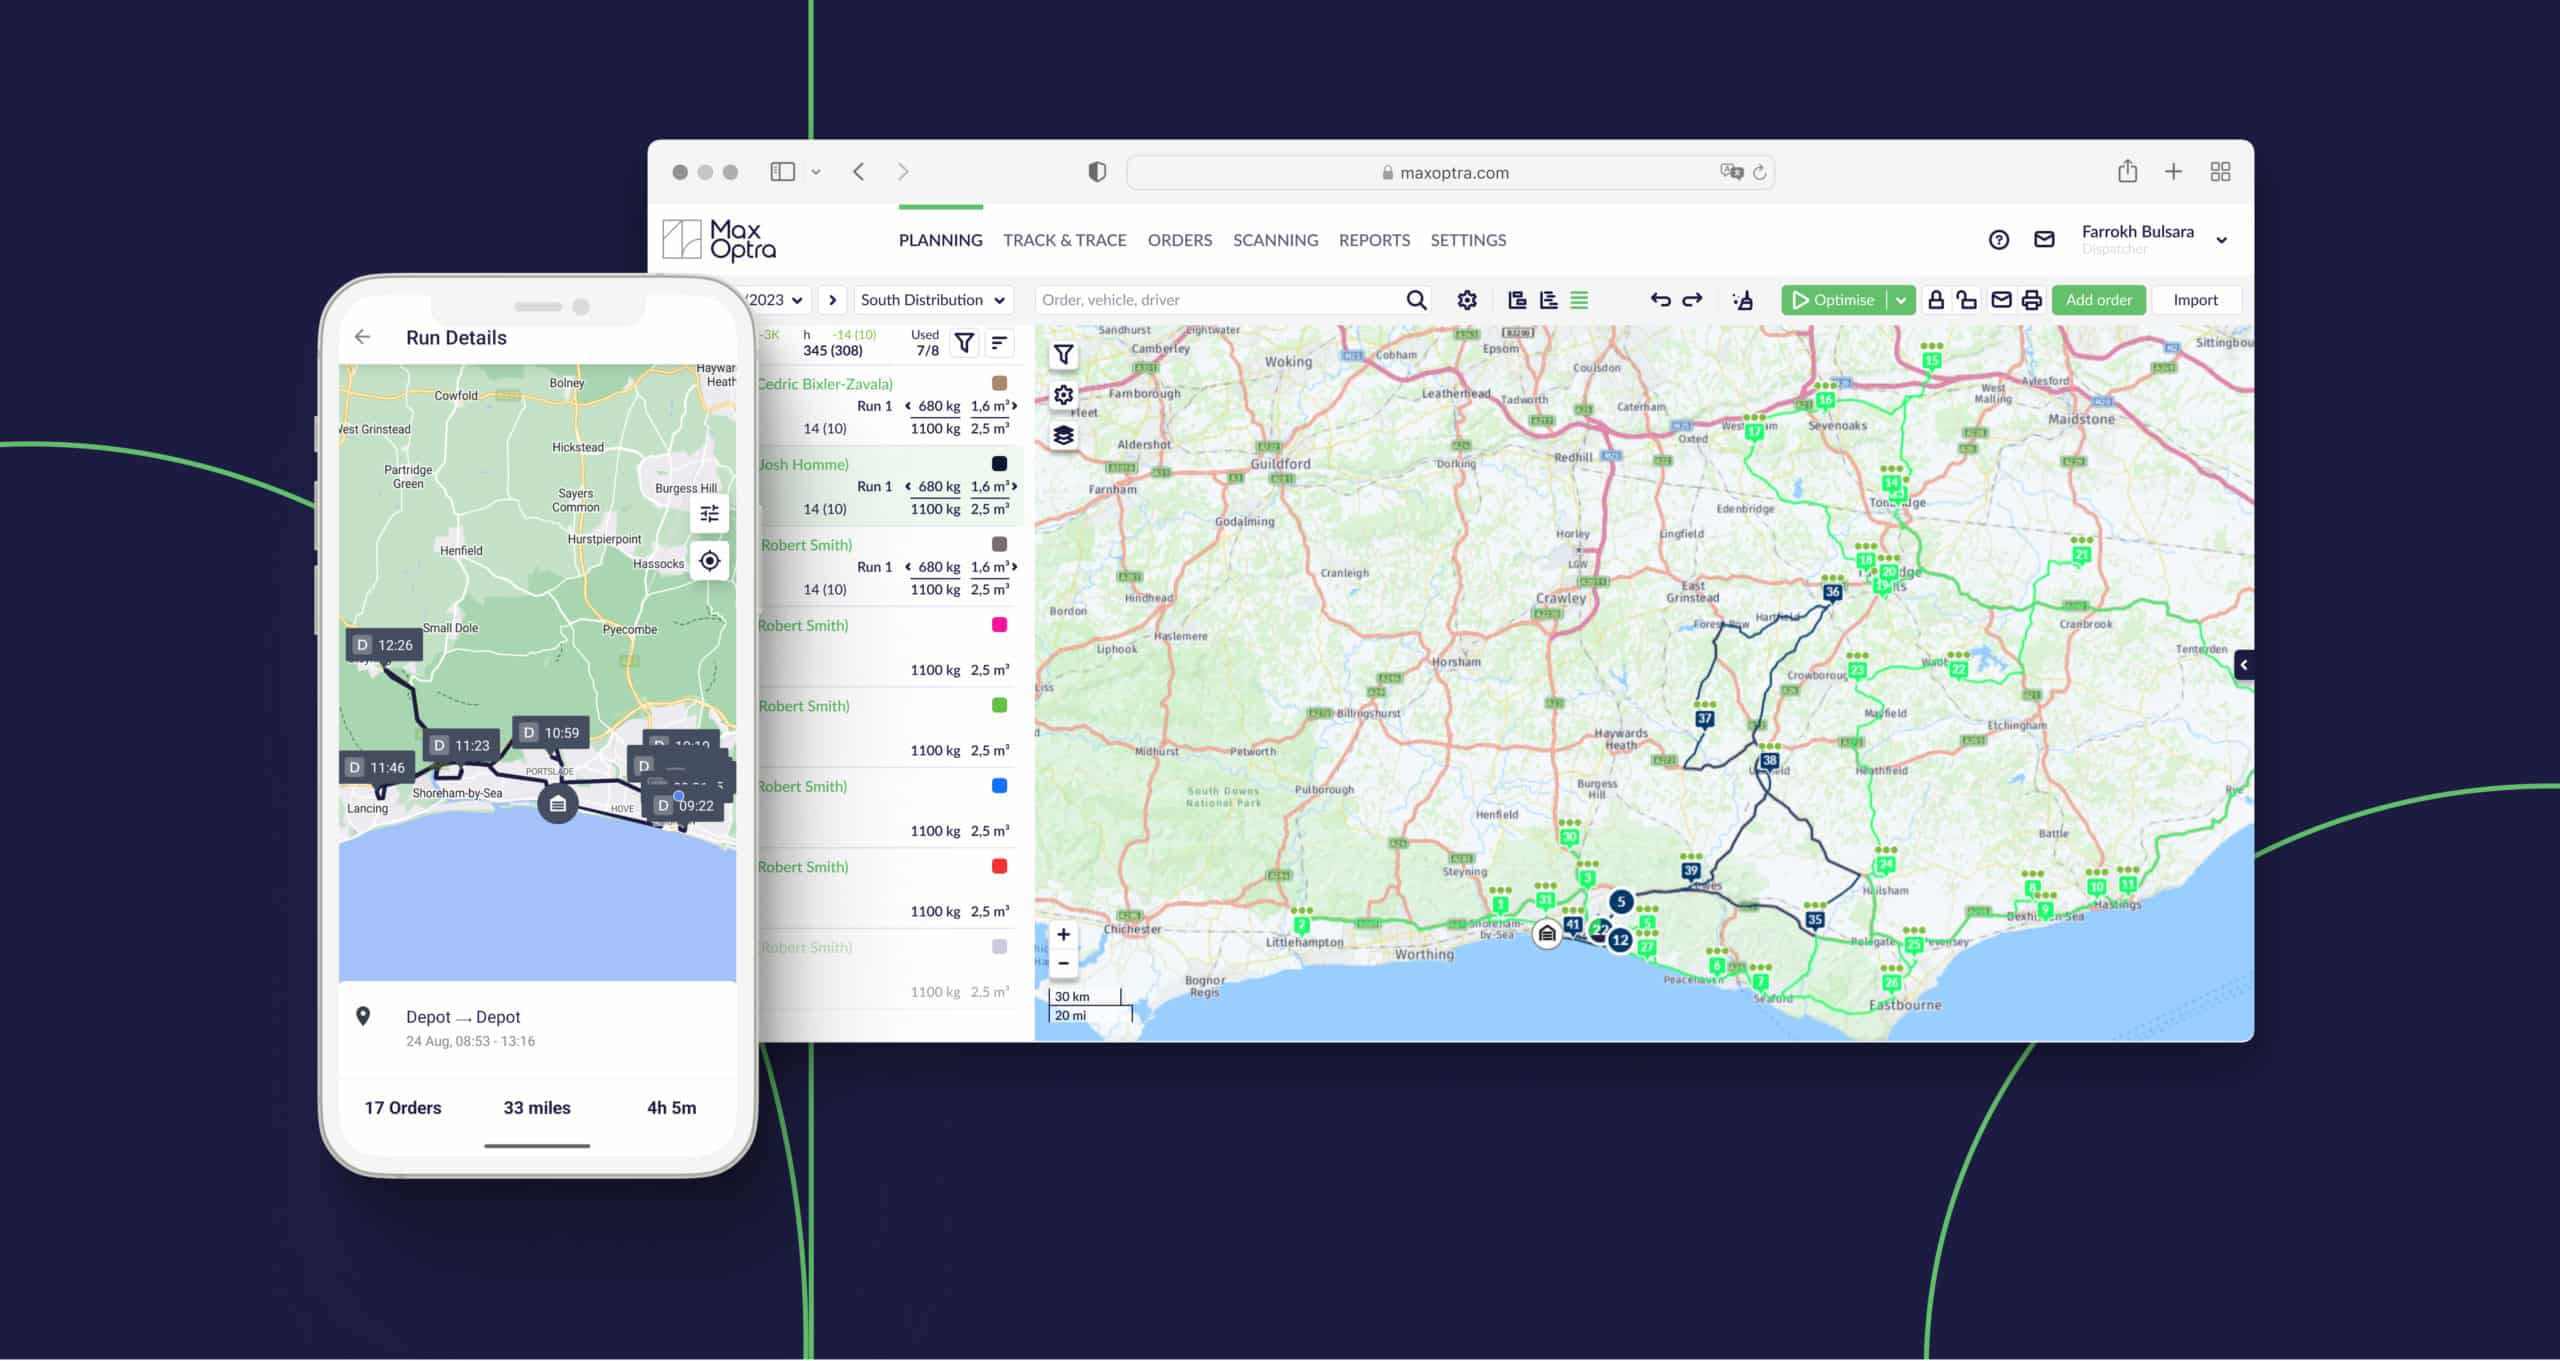Open the filter panel on the map
This screenshot has width=2560, height=1361.
click(x=1063, y=354)
